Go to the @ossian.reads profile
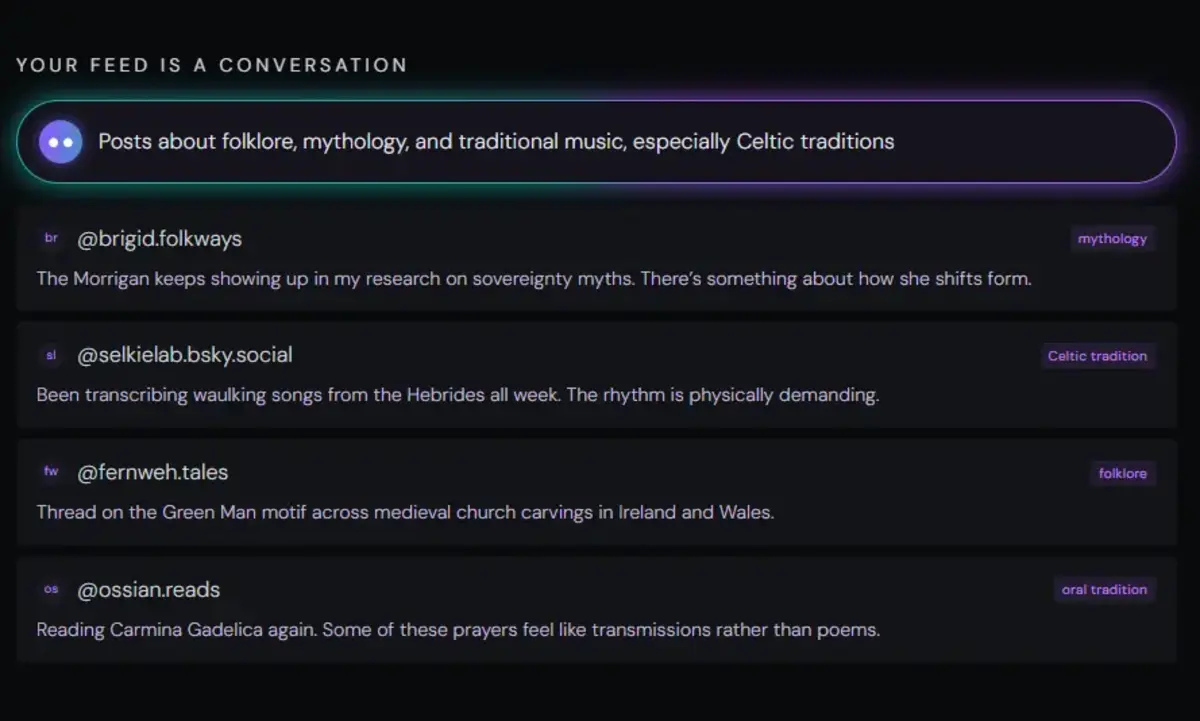 (148, 590)
